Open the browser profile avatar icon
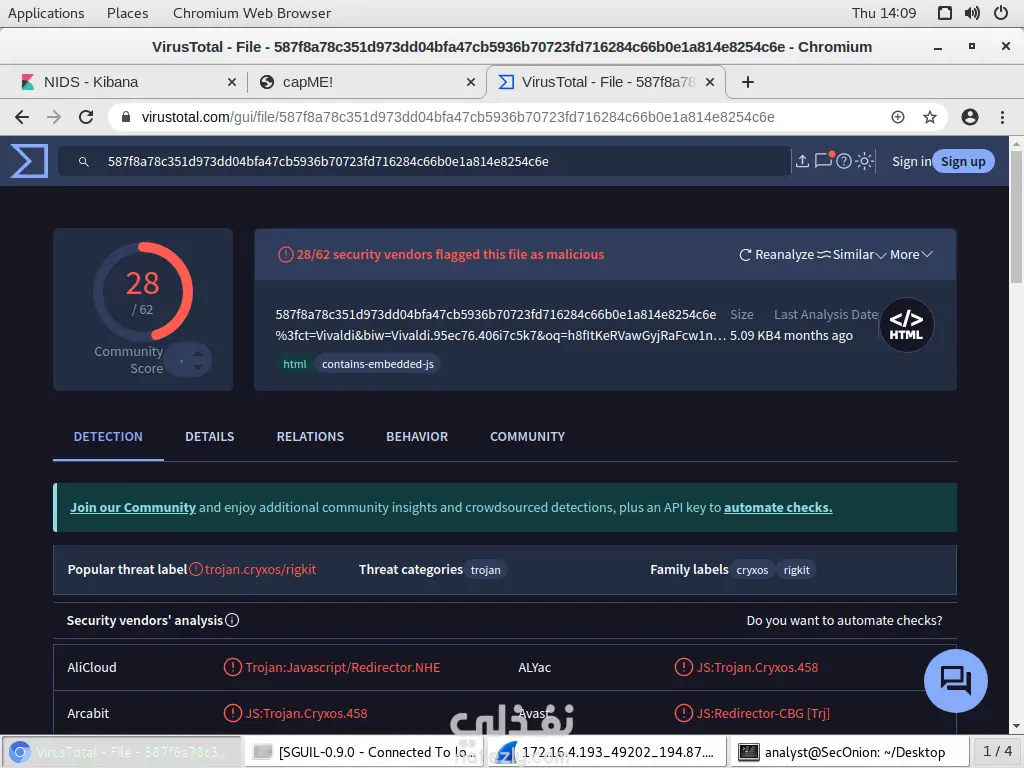The width and height of the screenshot is (1024, 768). [970, 117]
